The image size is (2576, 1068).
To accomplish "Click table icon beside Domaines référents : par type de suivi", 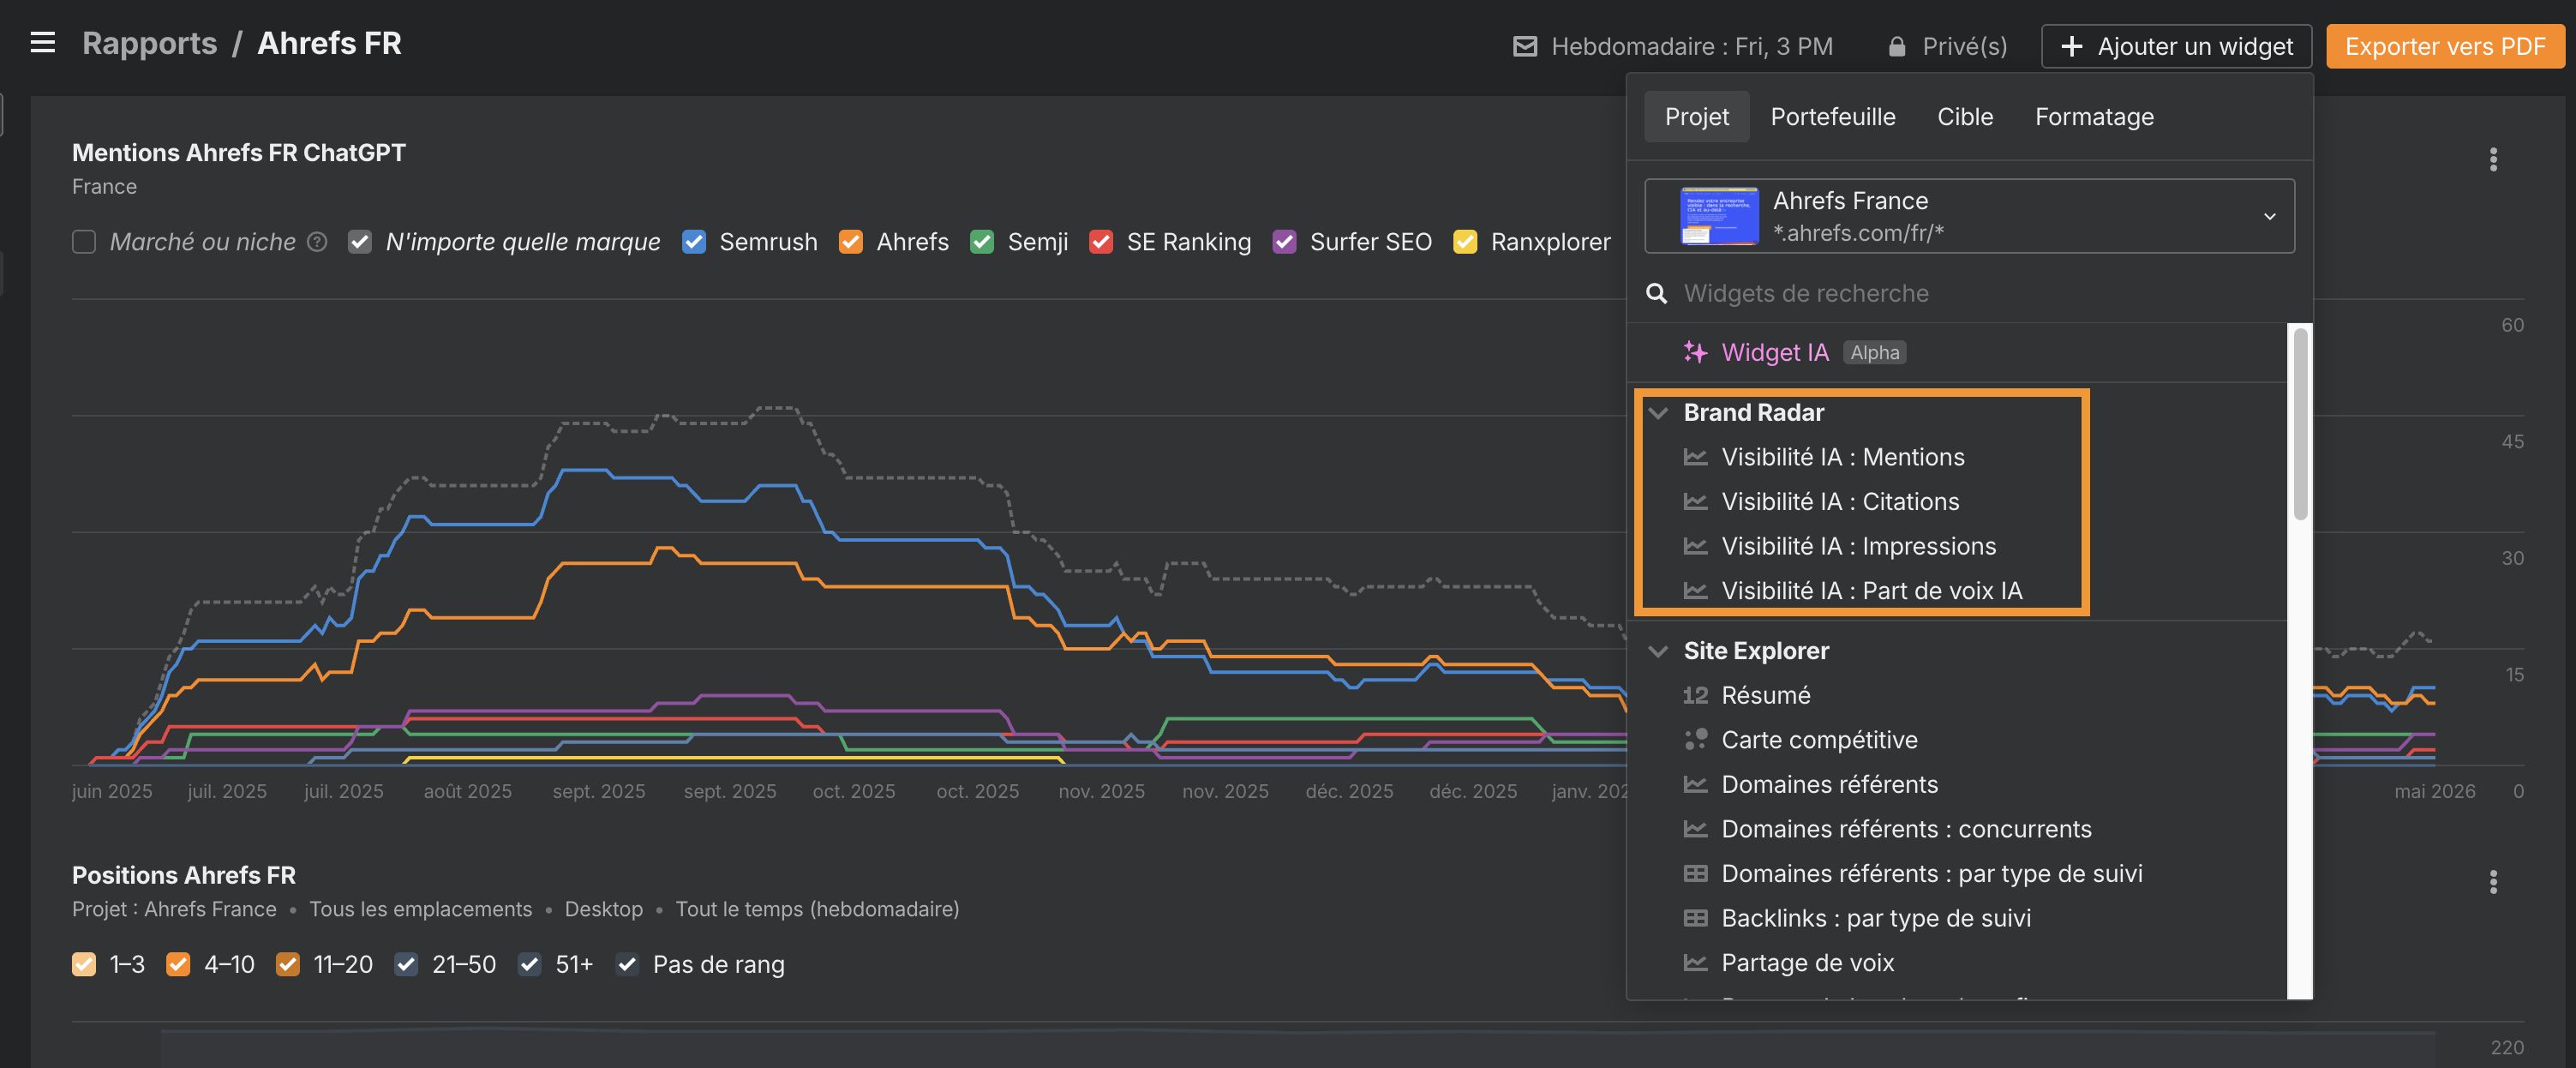I will 1695,874.
